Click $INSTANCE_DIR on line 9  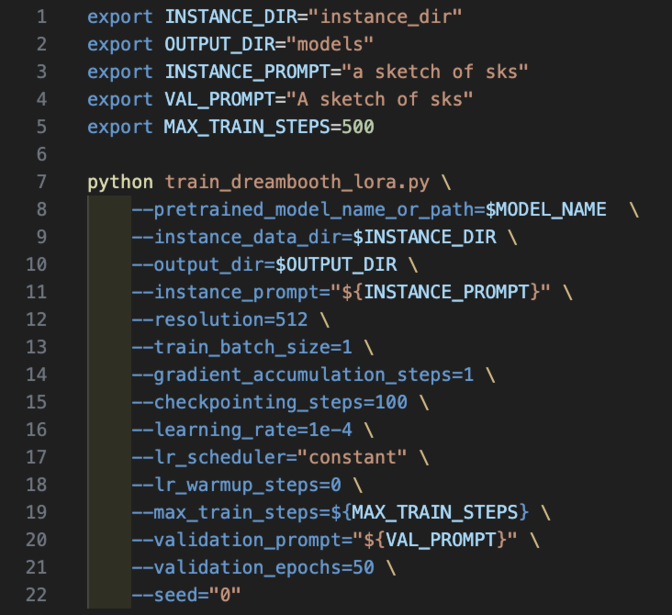coord(424,237)
